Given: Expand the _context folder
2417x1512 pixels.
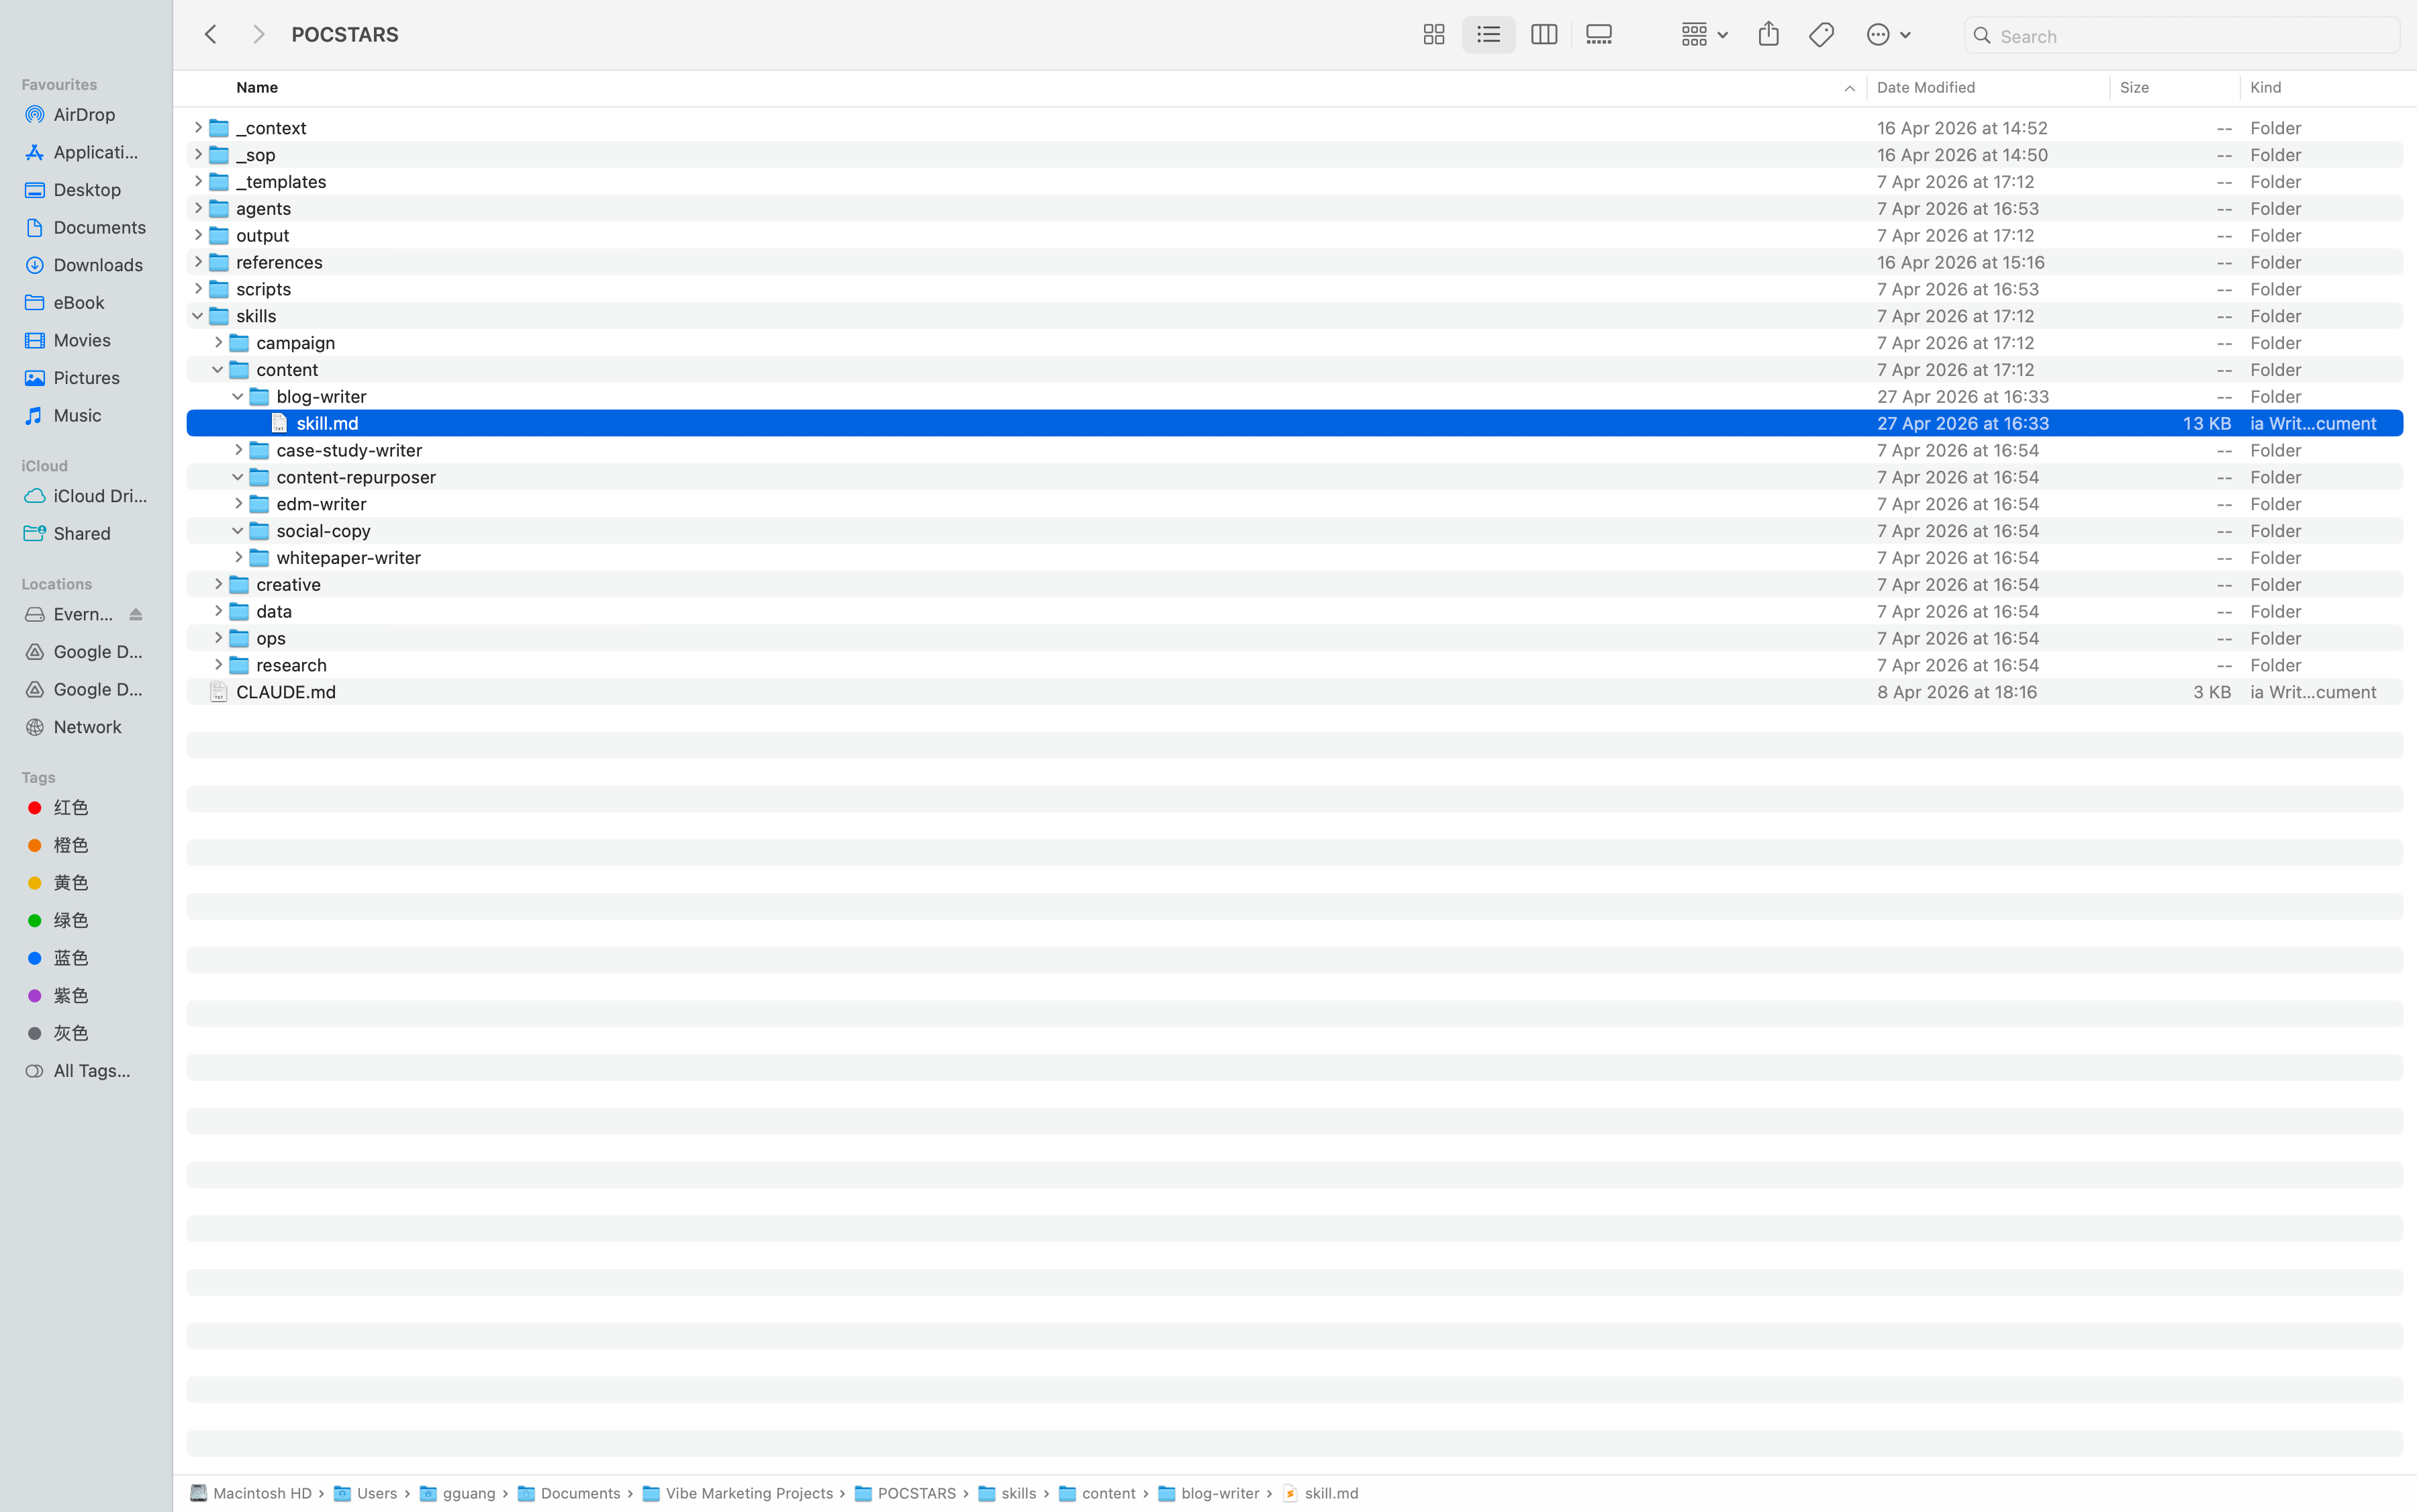Looking at the screenshot, I should 198,127.
